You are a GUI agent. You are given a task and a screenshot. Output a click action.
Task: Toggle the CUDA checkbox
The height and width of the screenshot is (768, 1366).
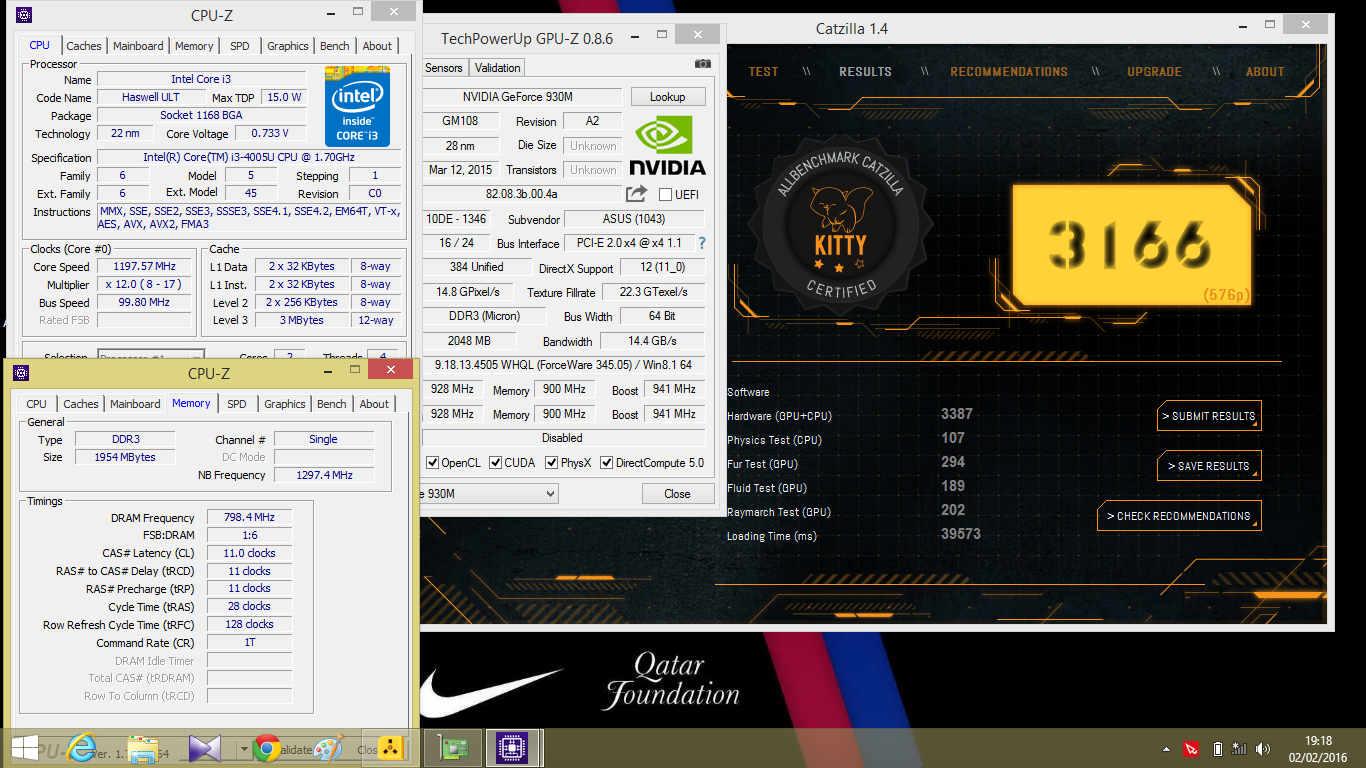(494, 463)
